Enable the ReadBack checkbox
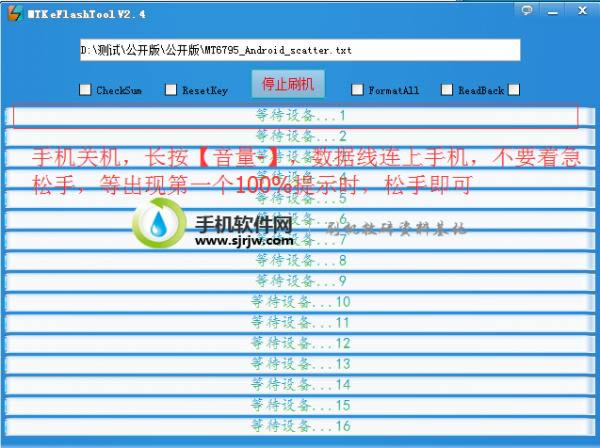600x448 pixels. click(x=447, y=90)
